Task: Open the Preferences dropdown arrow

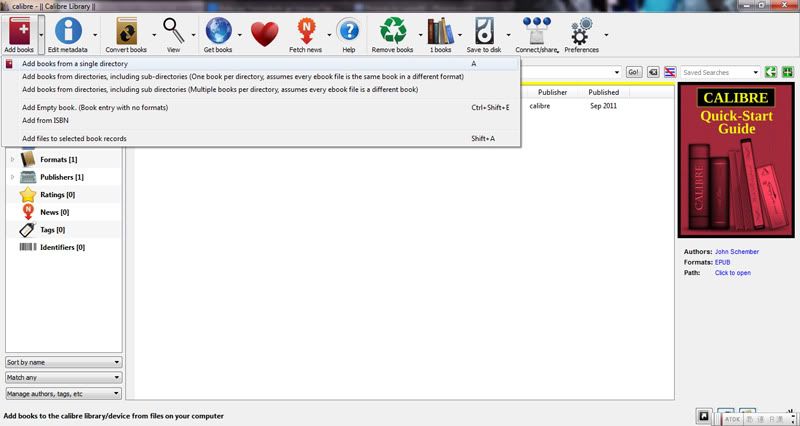Action: [x=606, y=35]
